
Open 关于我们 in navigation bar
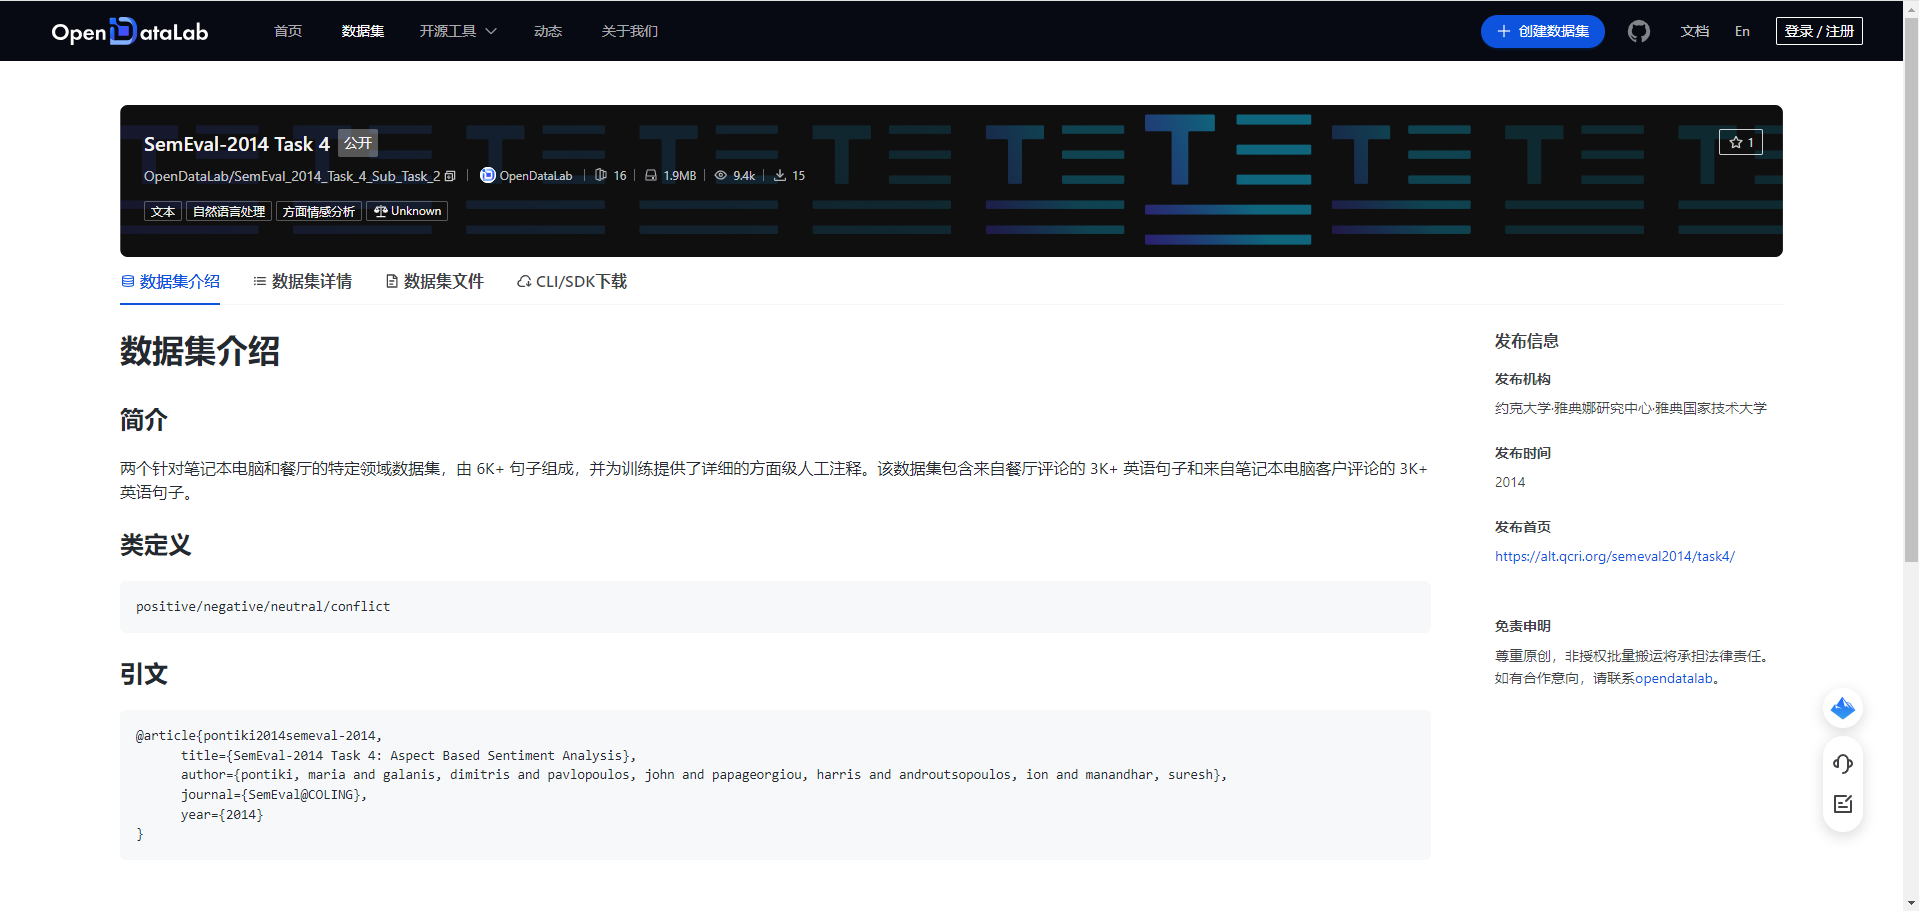click(630, 31)
